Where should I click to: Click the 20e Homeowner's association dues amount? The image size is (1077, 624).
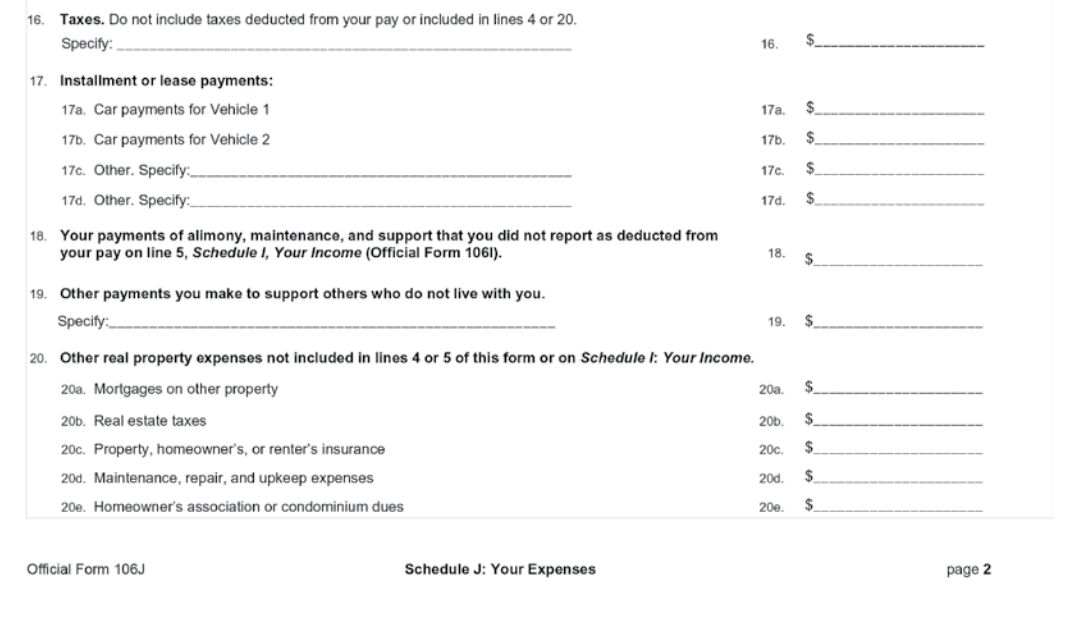click(898, 504)
